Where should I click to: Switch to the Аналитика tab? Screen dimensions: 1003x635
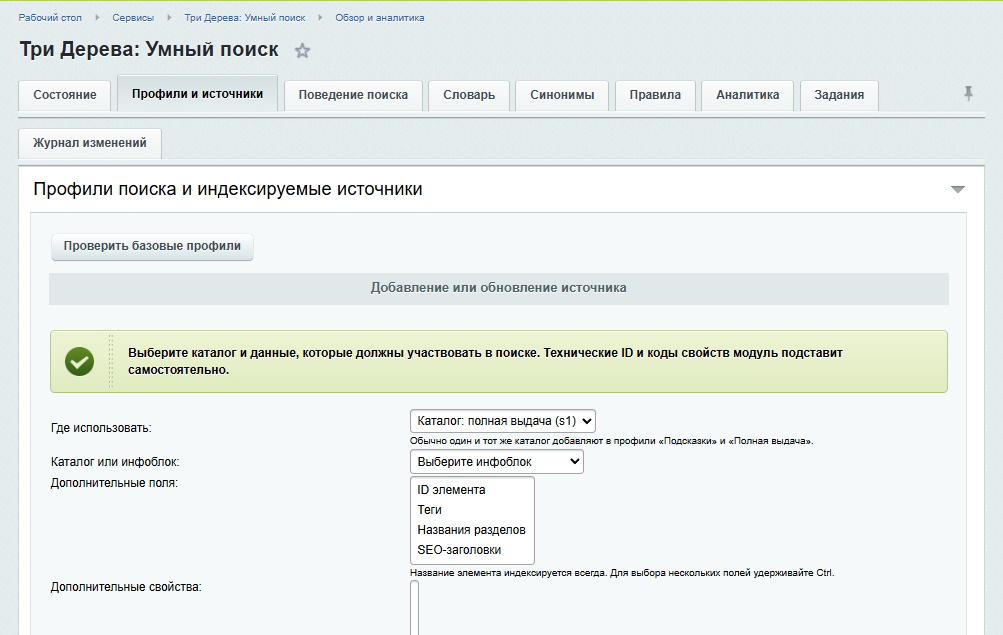click(x=747, y=95)
